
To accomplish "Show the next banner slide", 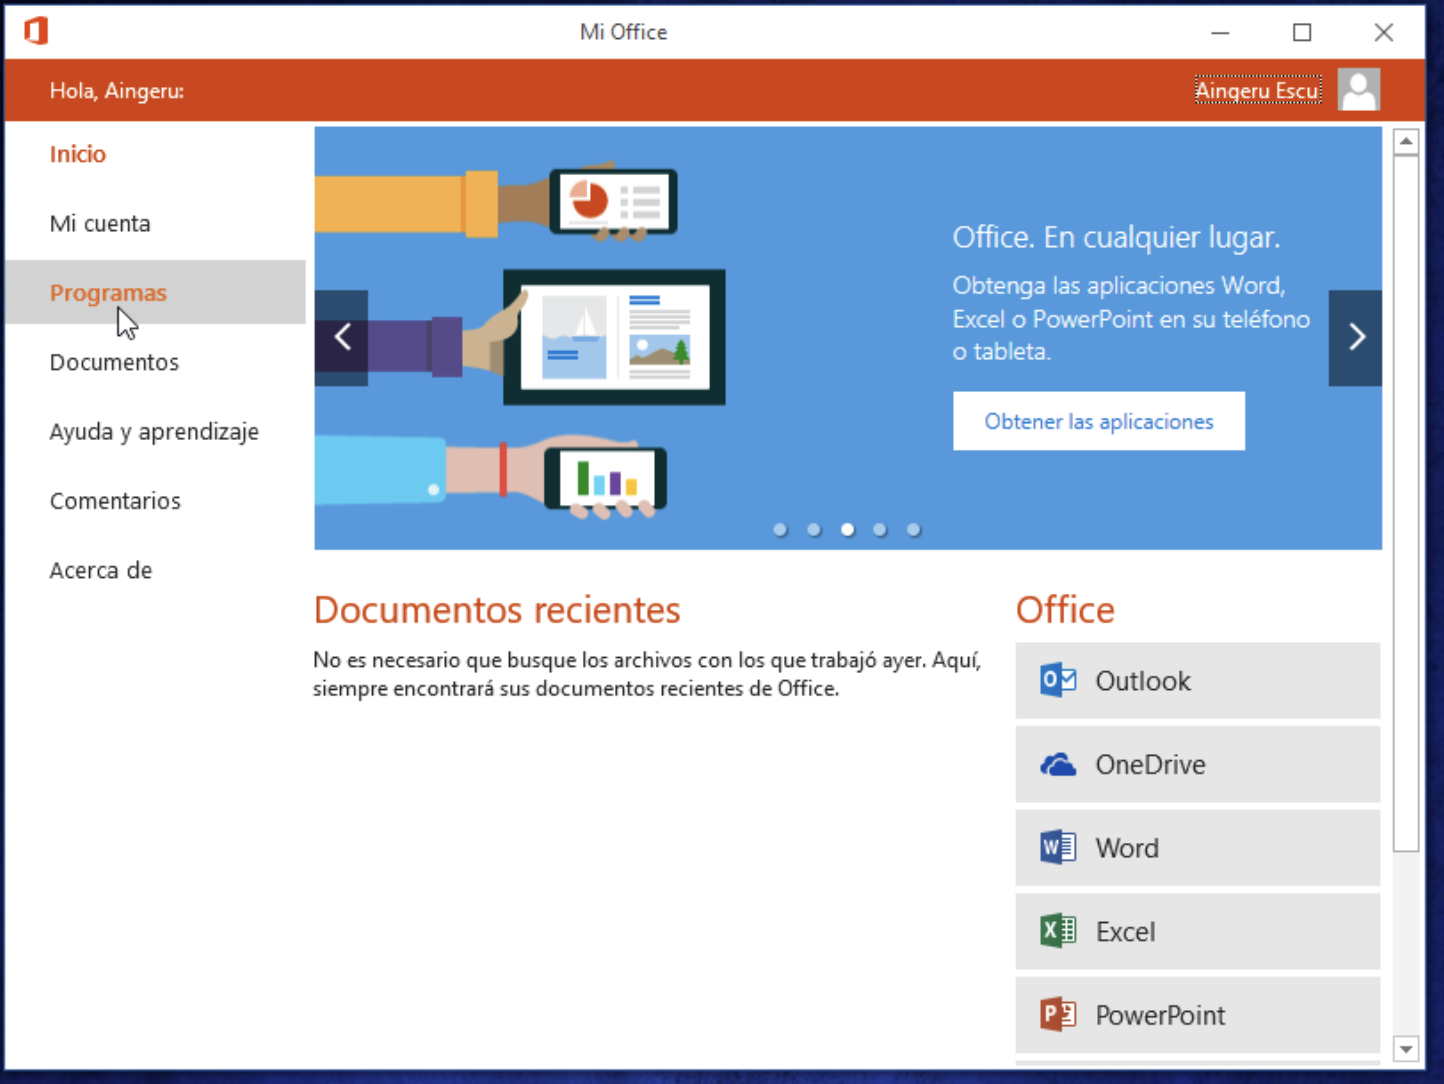I will [1356, 337].
